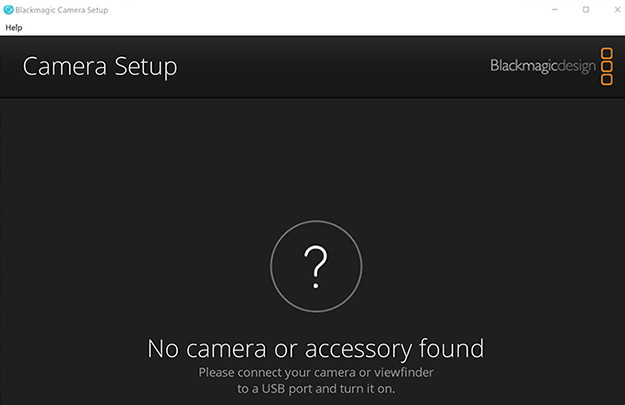Click the question mark symbol
625x405 pixels.
click(x=316, y=264)
